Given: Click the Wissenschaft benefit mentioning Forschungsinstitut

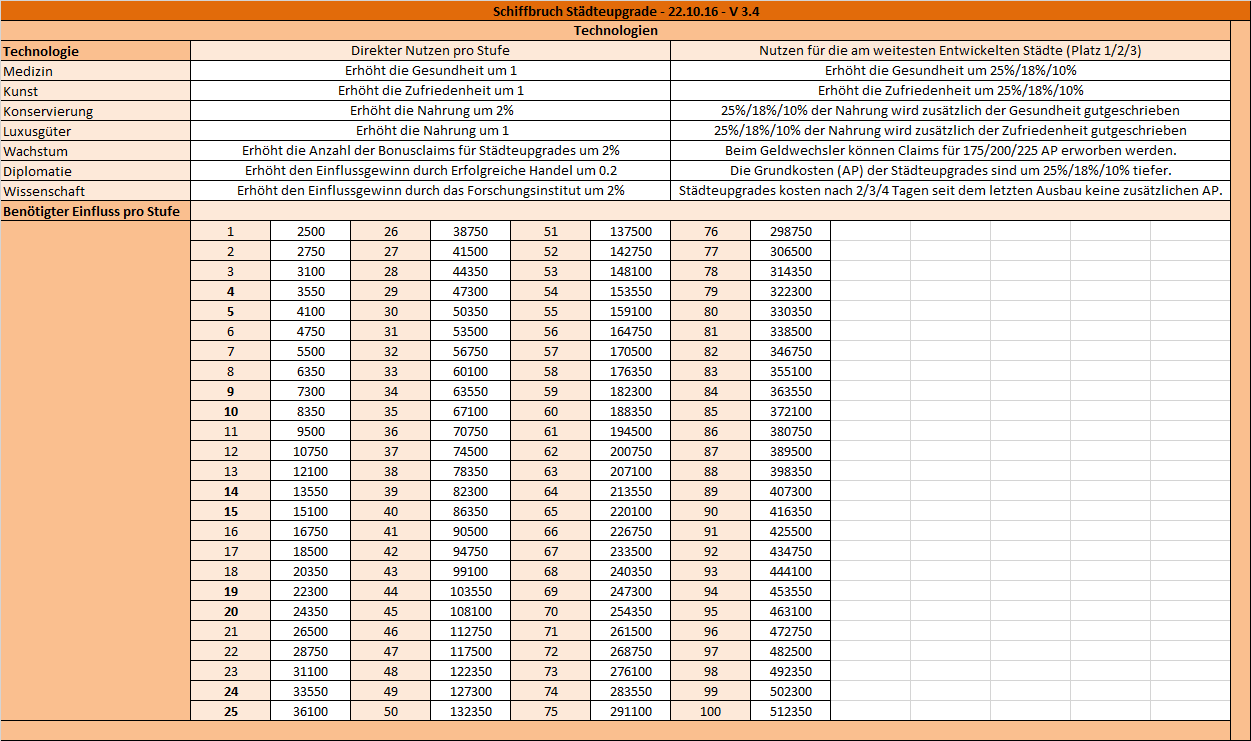Looking at the screenshot, I should click(430, 191).
